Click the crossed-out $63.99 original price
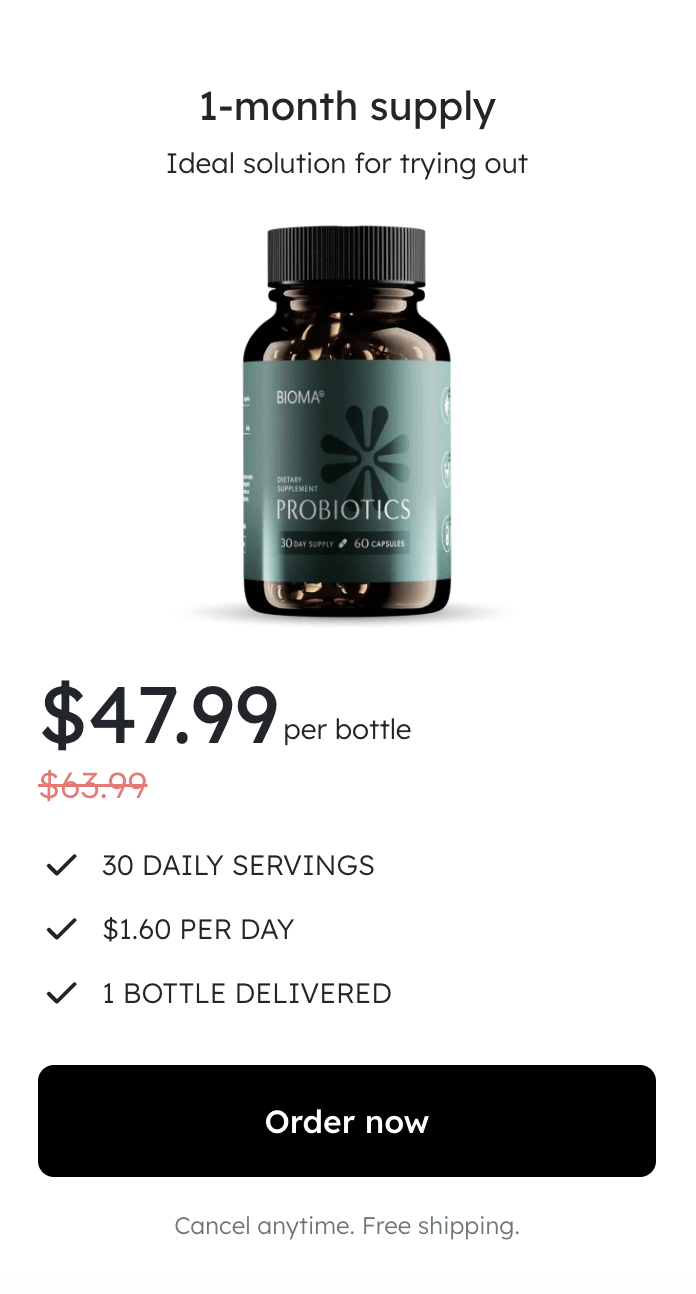 pyautogui.click(x=93, y=786)
